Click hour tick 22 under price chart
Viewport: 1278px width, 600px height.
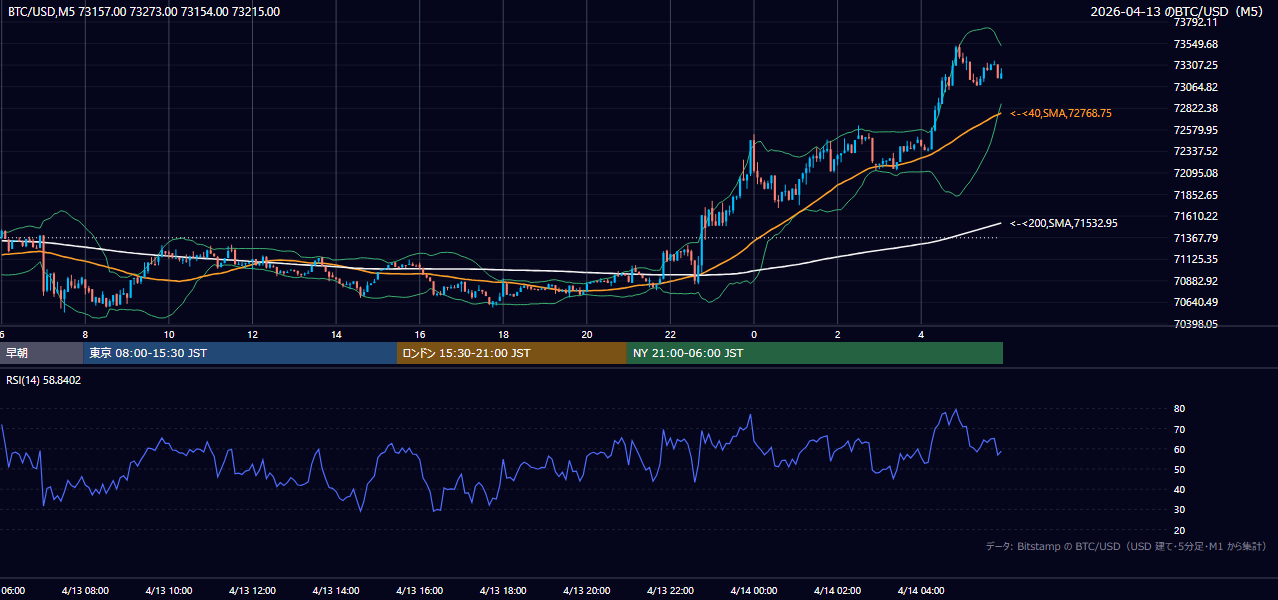pos(670,334)
